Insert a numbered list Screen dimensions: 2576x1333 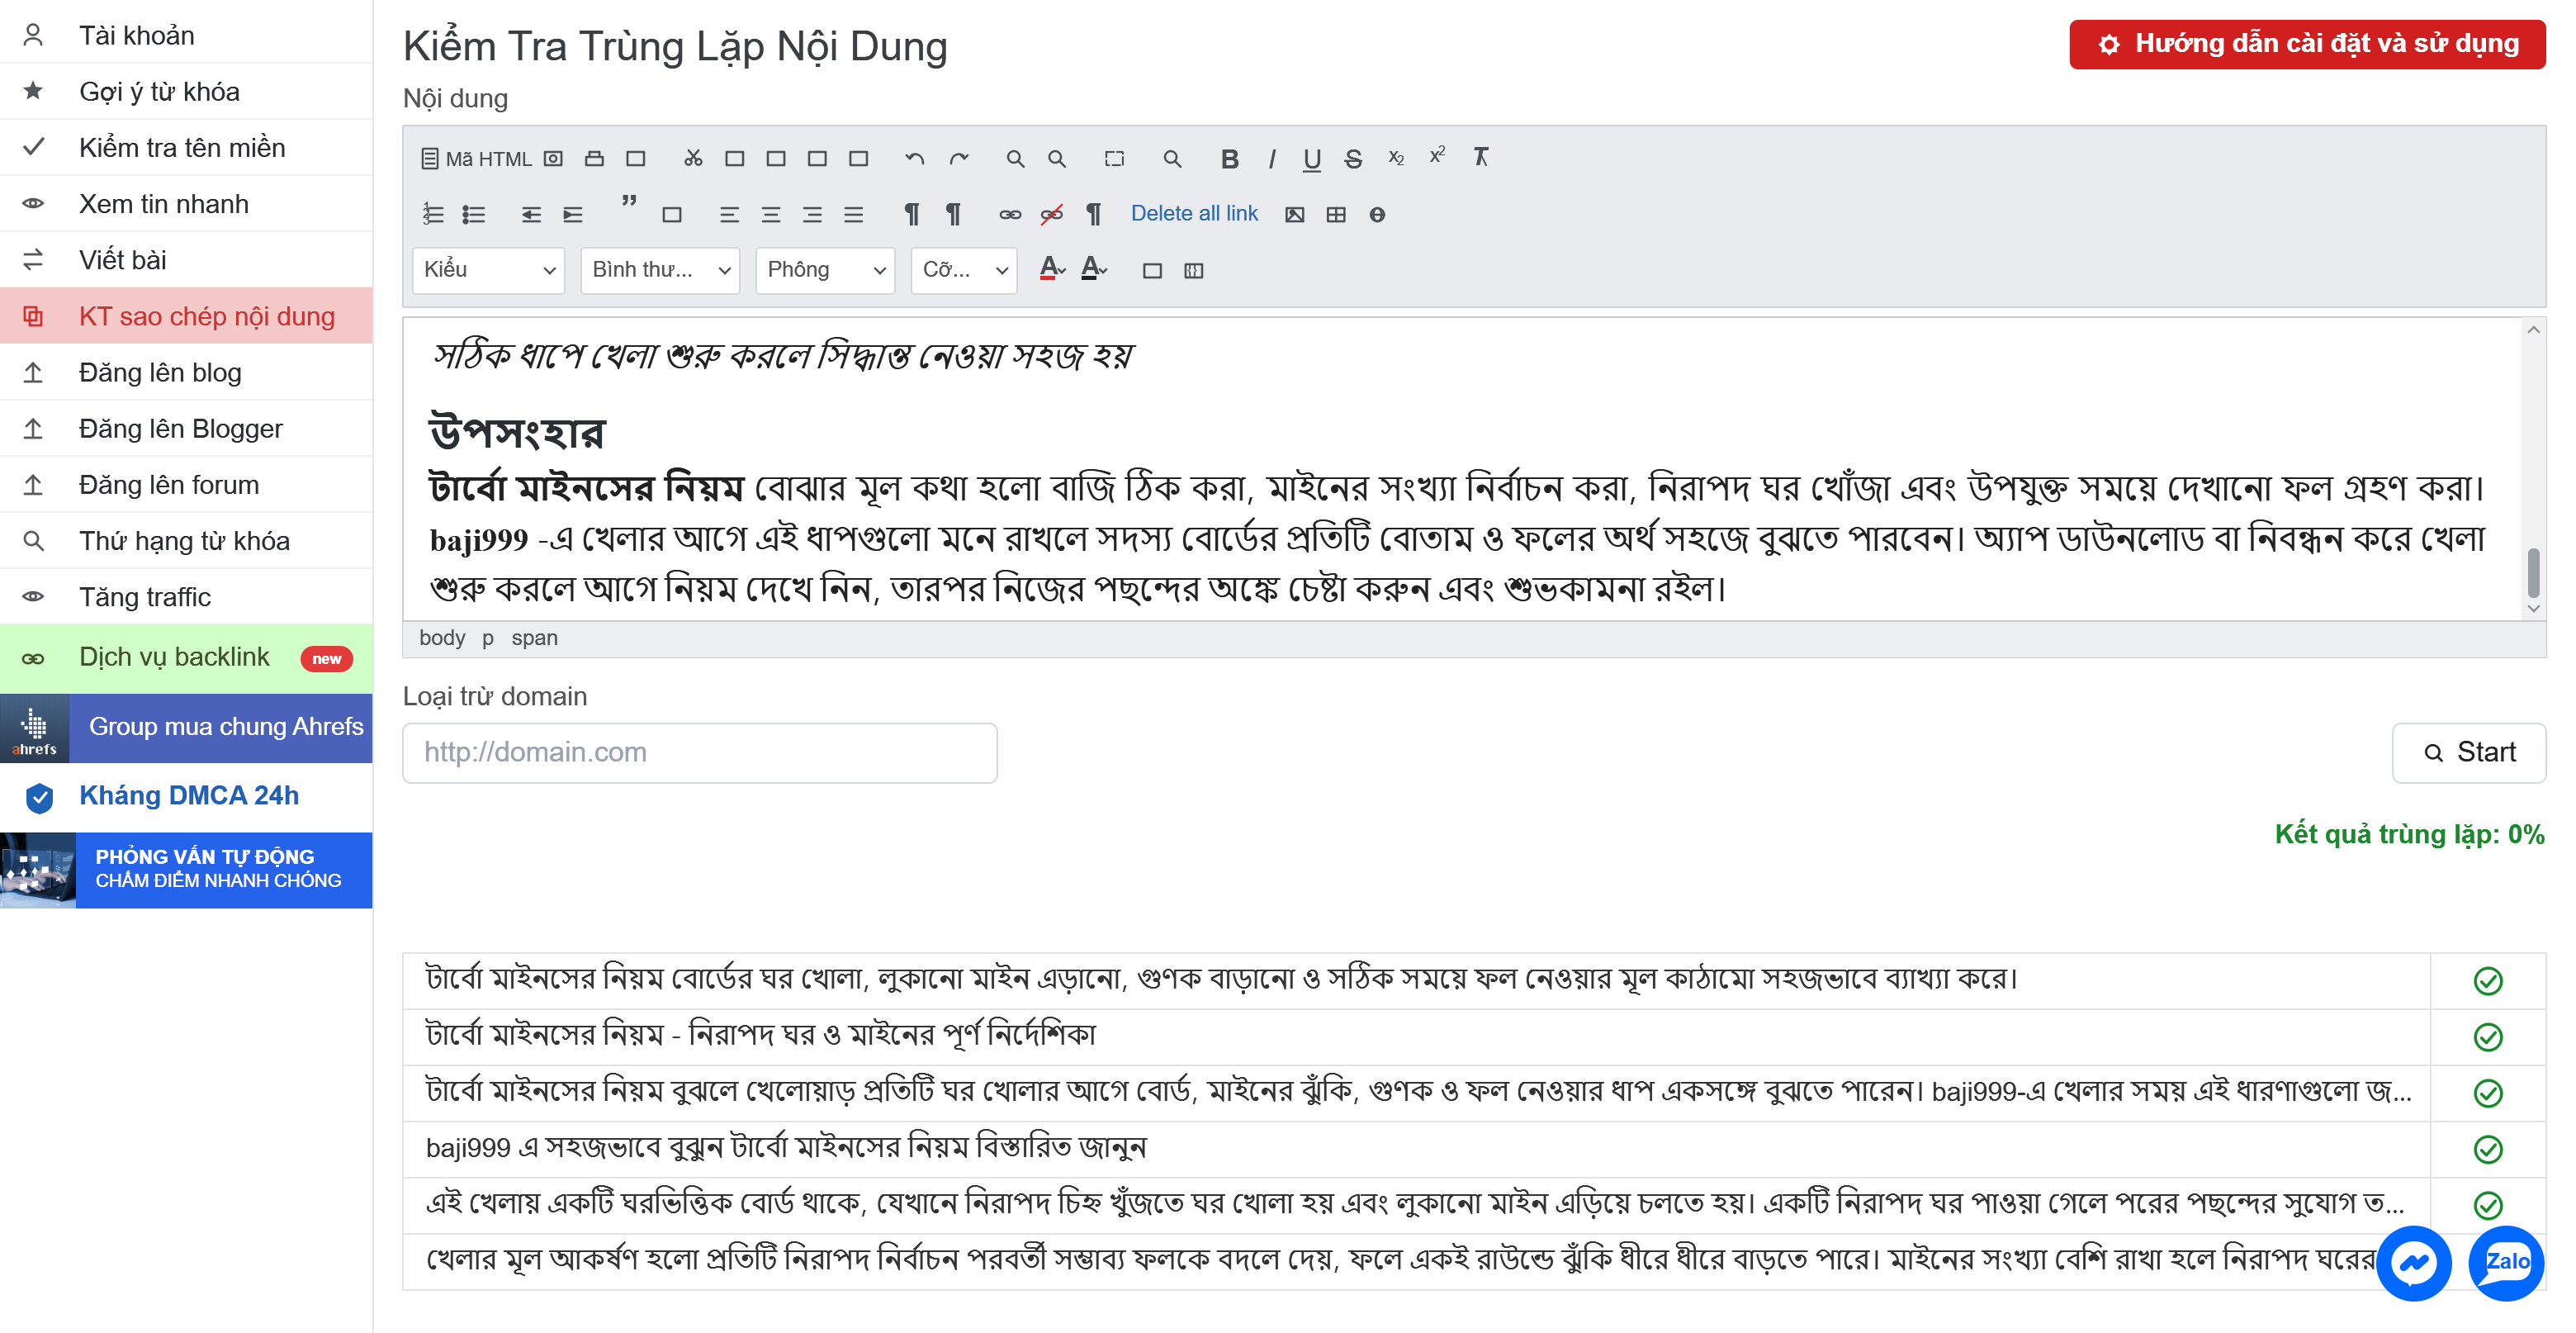[x=433, y=214]
